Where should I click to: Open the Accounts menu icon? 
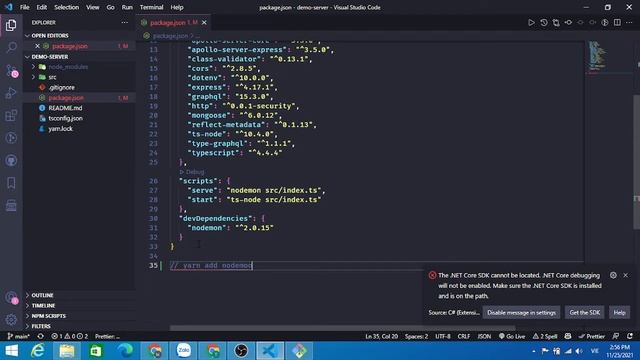point(11,298)
